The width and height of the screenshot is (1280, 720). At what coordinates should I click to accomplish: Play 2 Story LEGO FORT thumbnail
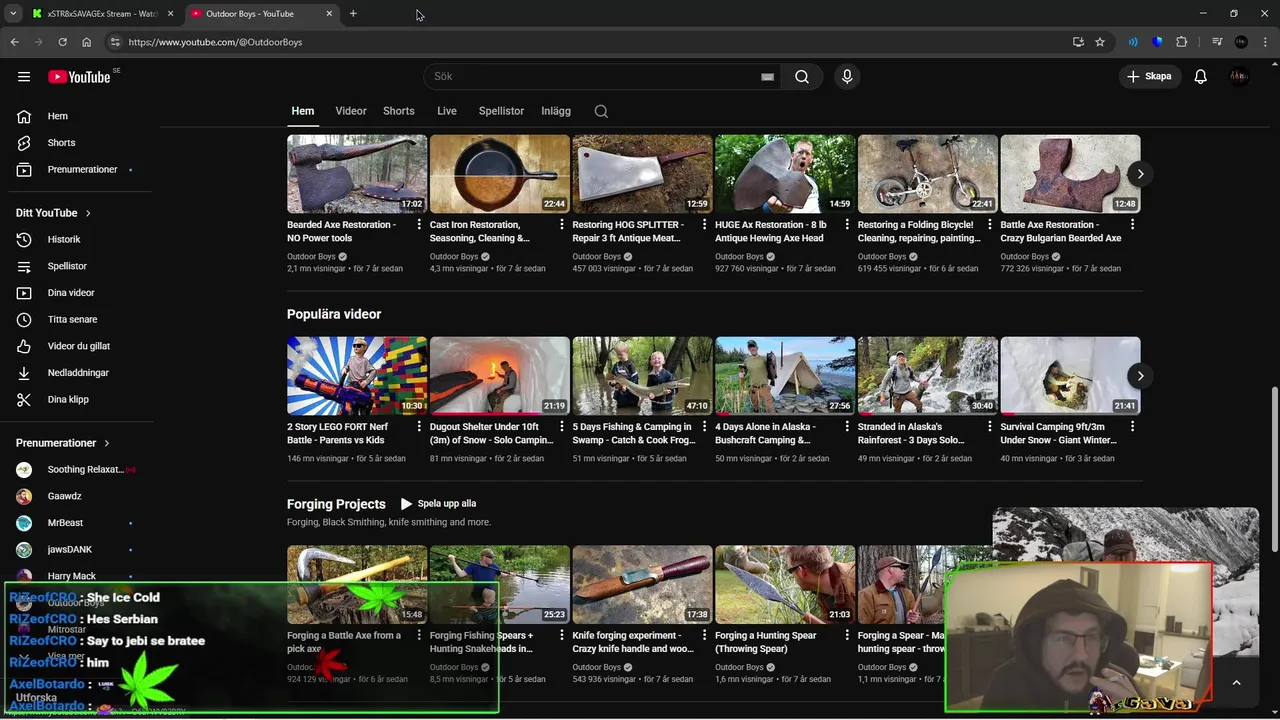(357, 376)
